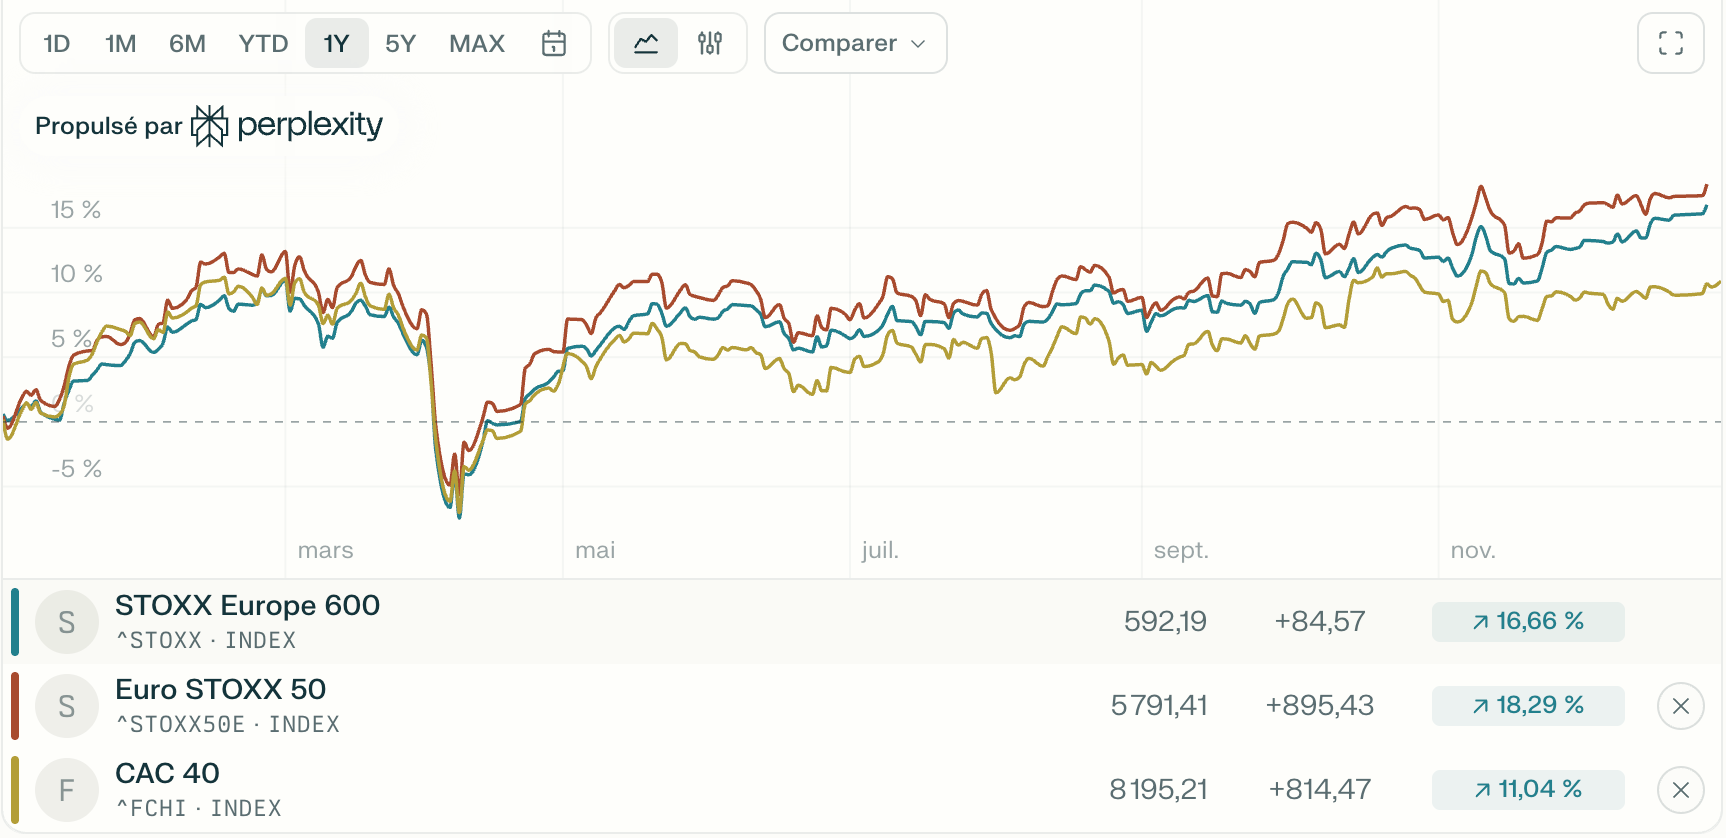Select the 1Y time range
This screenshot has width=1726, height=838.
337,43
